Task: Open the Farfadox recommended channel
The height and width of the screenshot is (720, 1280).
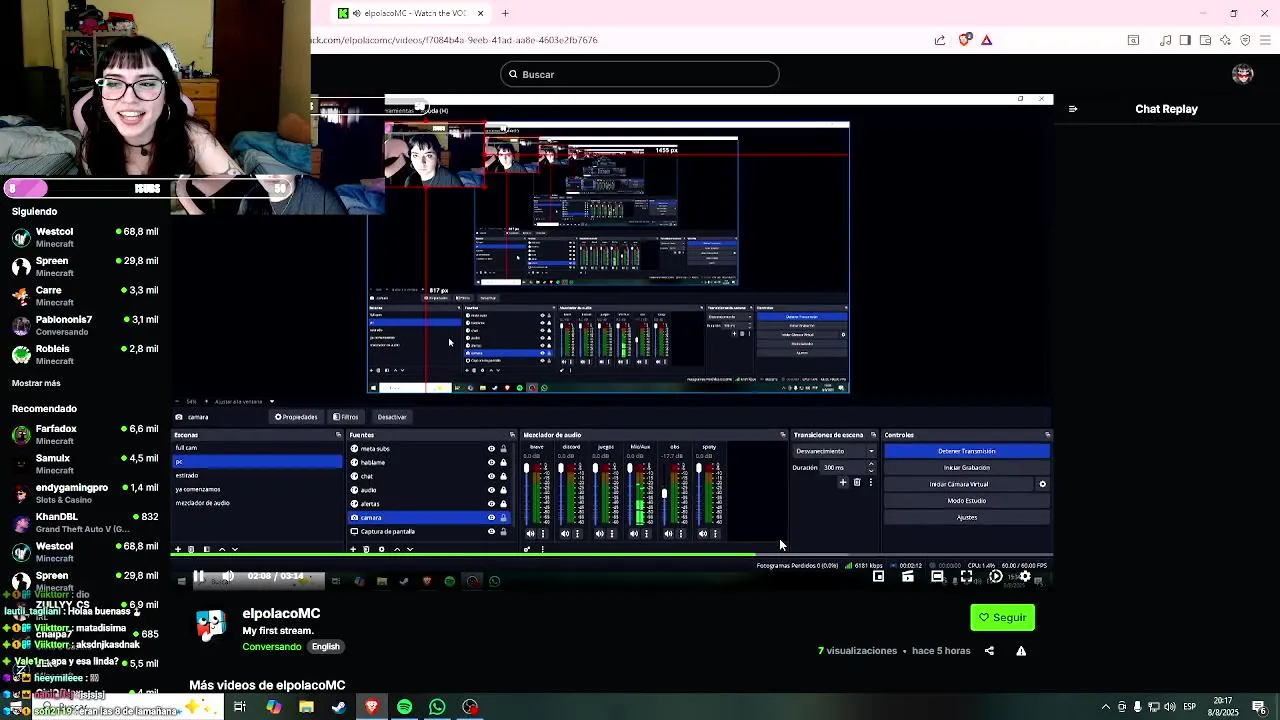Action: point(85,434)
